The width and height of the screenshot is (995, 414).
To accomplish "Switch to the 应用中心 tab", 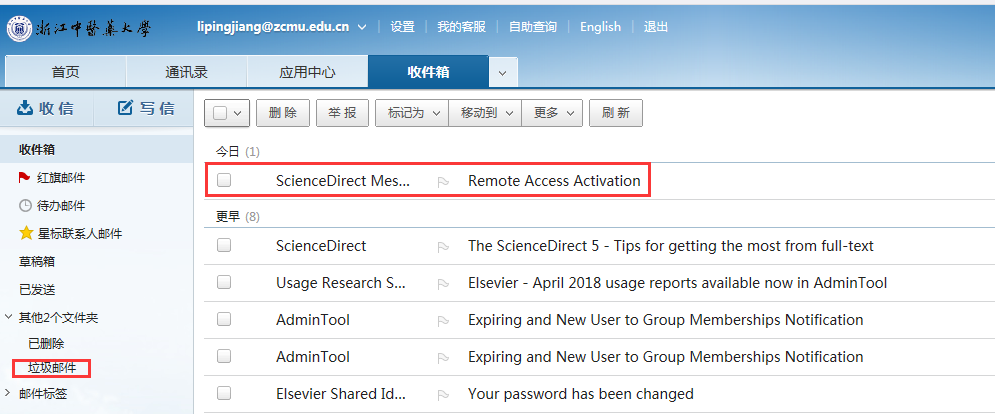I will click(x=307, y=72).
